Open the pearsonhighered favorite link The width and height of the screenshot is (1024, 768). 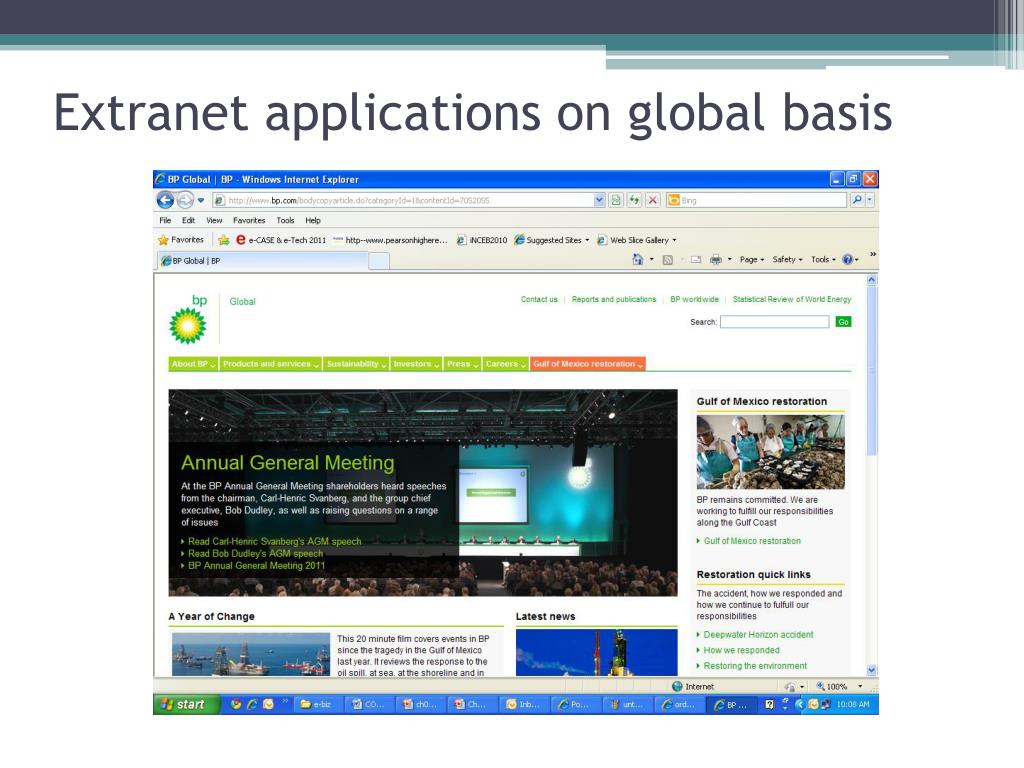pos(391,240)
